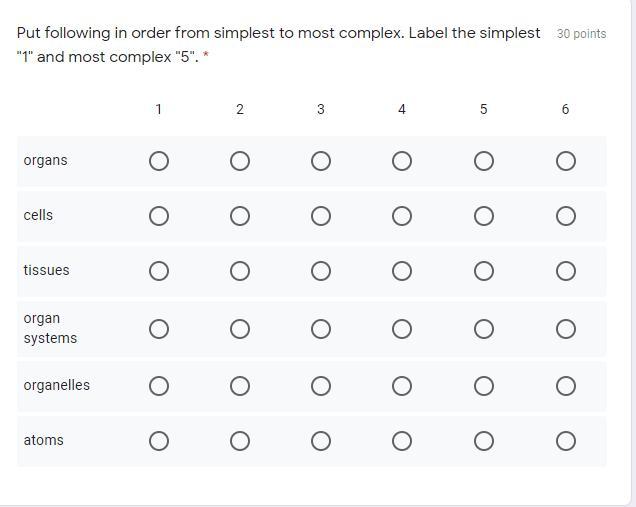Select rank 6 for organ systems
This screenshot has width=636, height=507.
(566, 329)
